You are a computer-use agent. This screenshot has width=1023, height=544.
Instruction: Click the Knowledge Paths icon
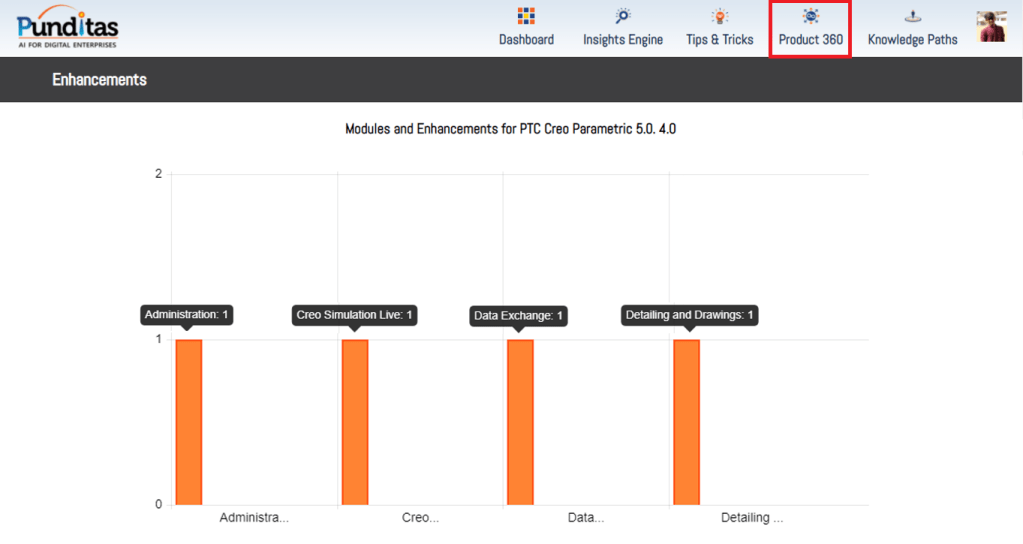coord(912,16)
